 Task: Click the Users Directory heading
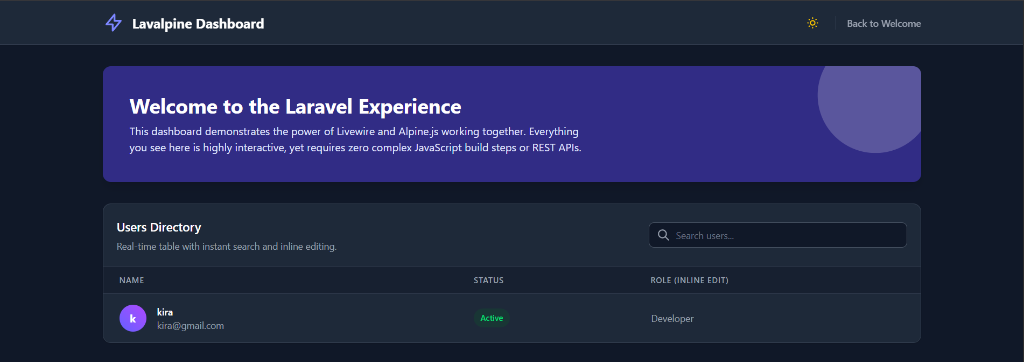click(159, 227)
